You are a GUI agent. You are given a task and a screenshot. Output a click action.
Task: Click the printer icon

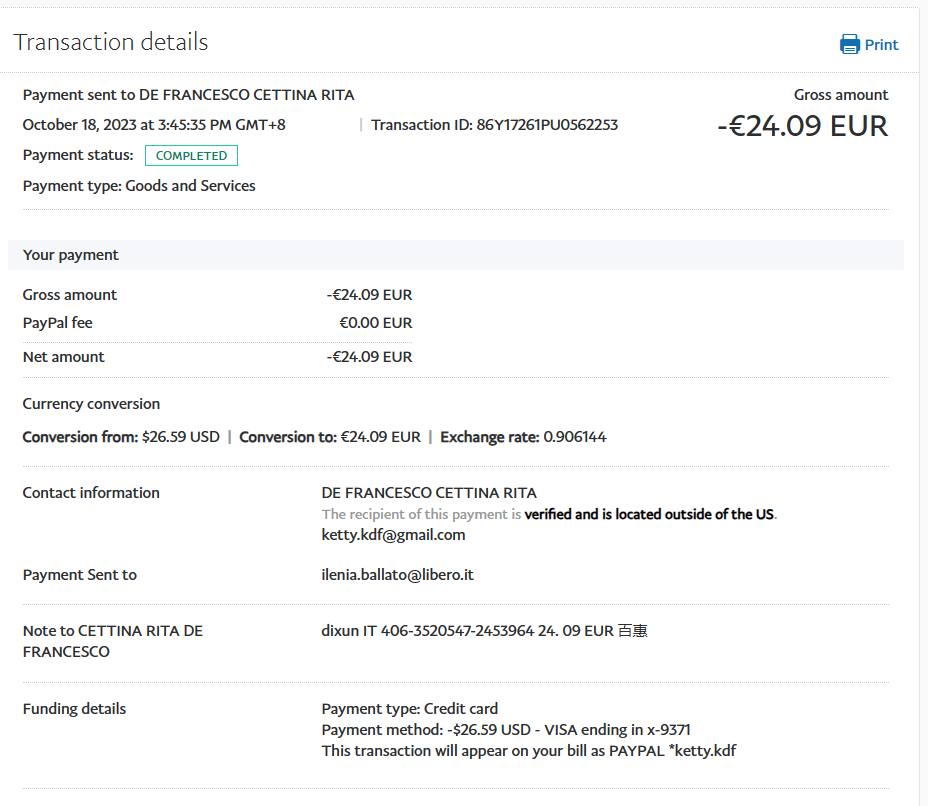point(849,44)
